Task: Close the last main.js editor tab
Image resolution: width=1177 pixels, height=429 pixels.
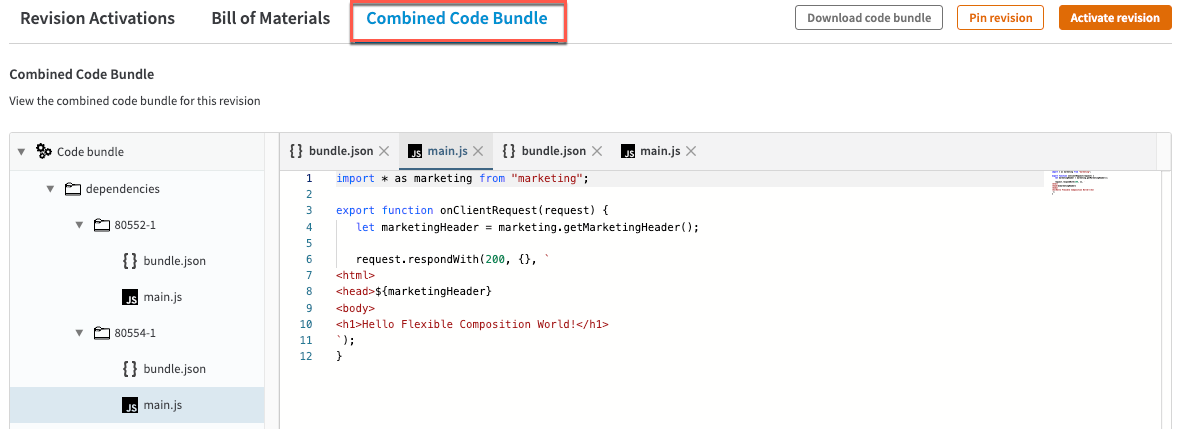Action: pyautogui.click(x=691, y=151)
